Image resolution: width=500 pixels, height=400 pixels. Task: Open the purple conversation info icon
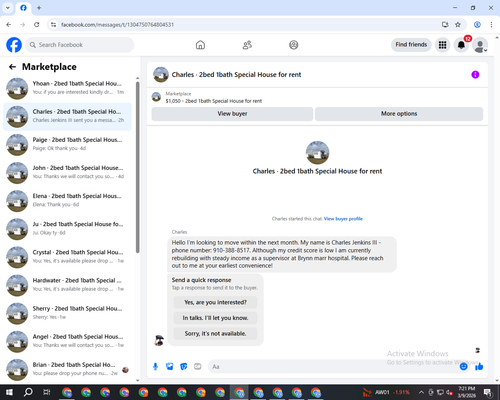(x=475, y=75)
